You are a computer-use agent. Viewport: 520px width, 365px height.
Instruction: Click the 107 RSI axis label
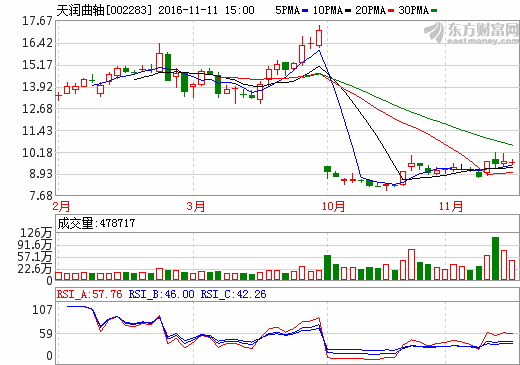42,310
